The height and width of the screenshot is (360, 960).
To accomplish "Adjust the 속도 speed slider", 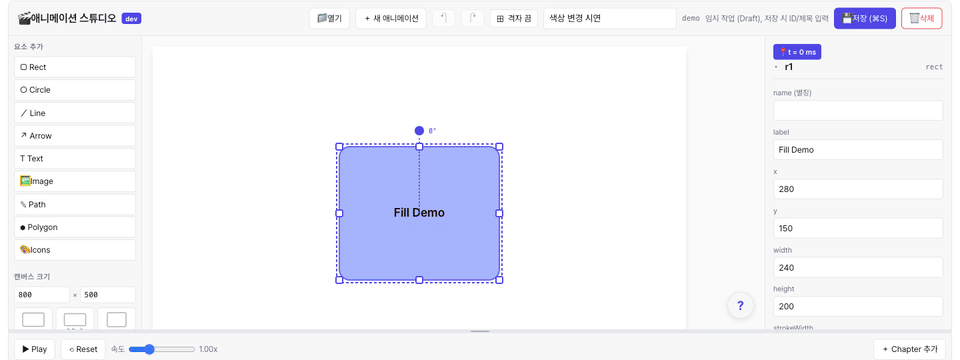I will pyautogui.click(x=162, y=349).
